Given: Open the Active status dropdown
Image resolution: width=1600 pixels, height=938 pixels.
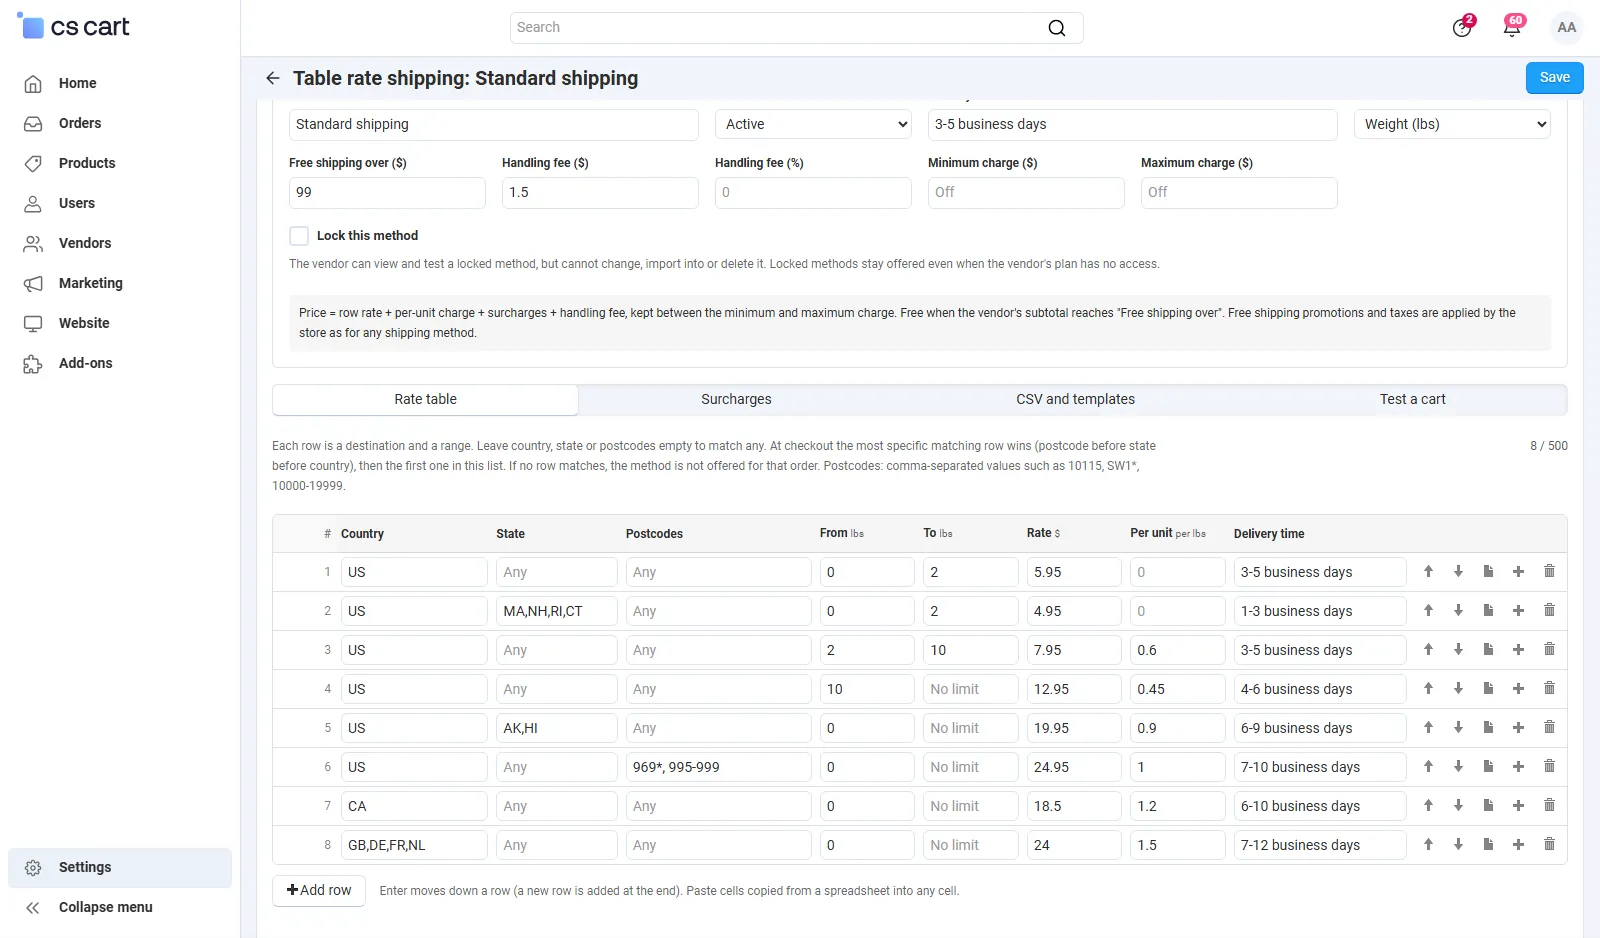Looking at the screenshot, I should click(x=813, y=124).
